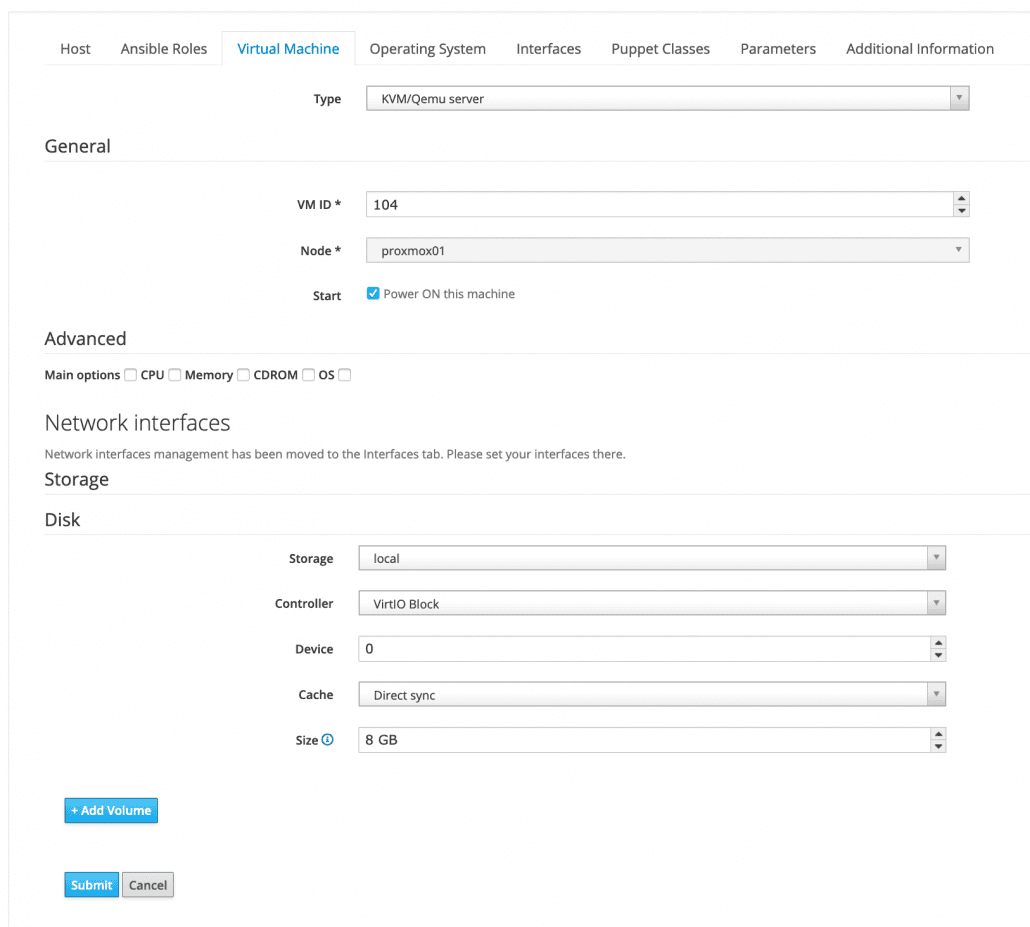Click the Add Volume button
The image size is (1030, 927).
pos(111,810)
